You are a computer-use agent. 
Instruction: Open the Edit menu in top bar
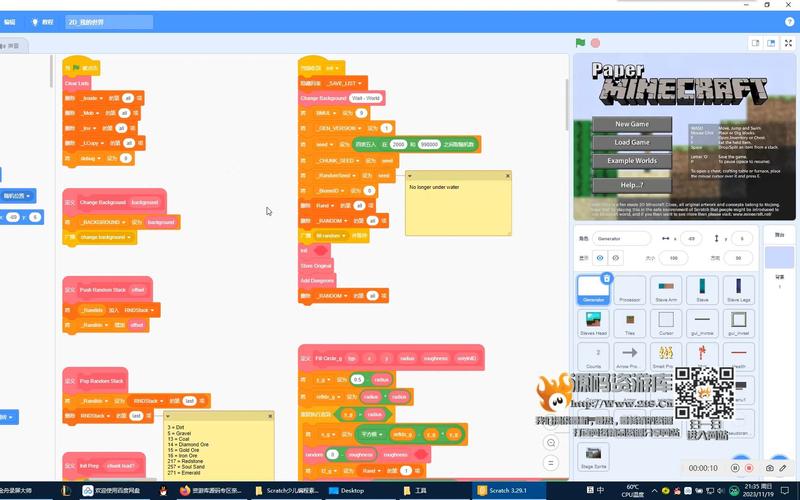tap(10, 22)
